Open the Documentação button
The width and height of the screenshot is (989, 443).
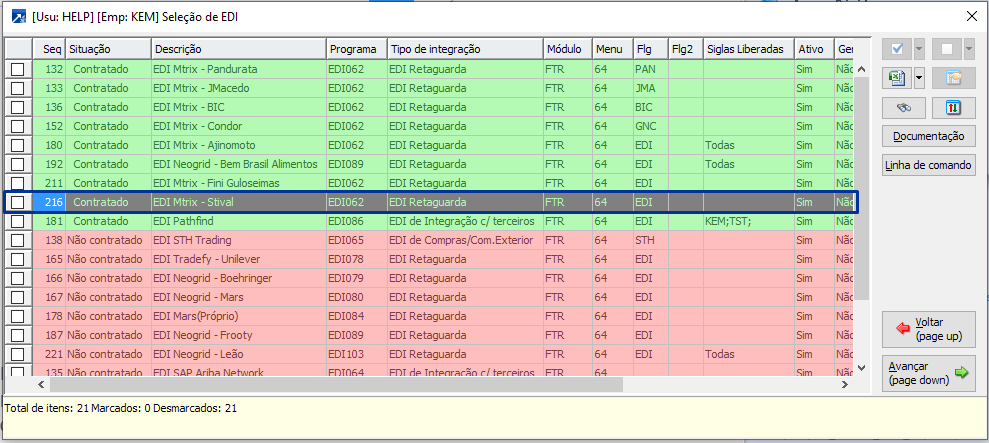pos(929,136)
